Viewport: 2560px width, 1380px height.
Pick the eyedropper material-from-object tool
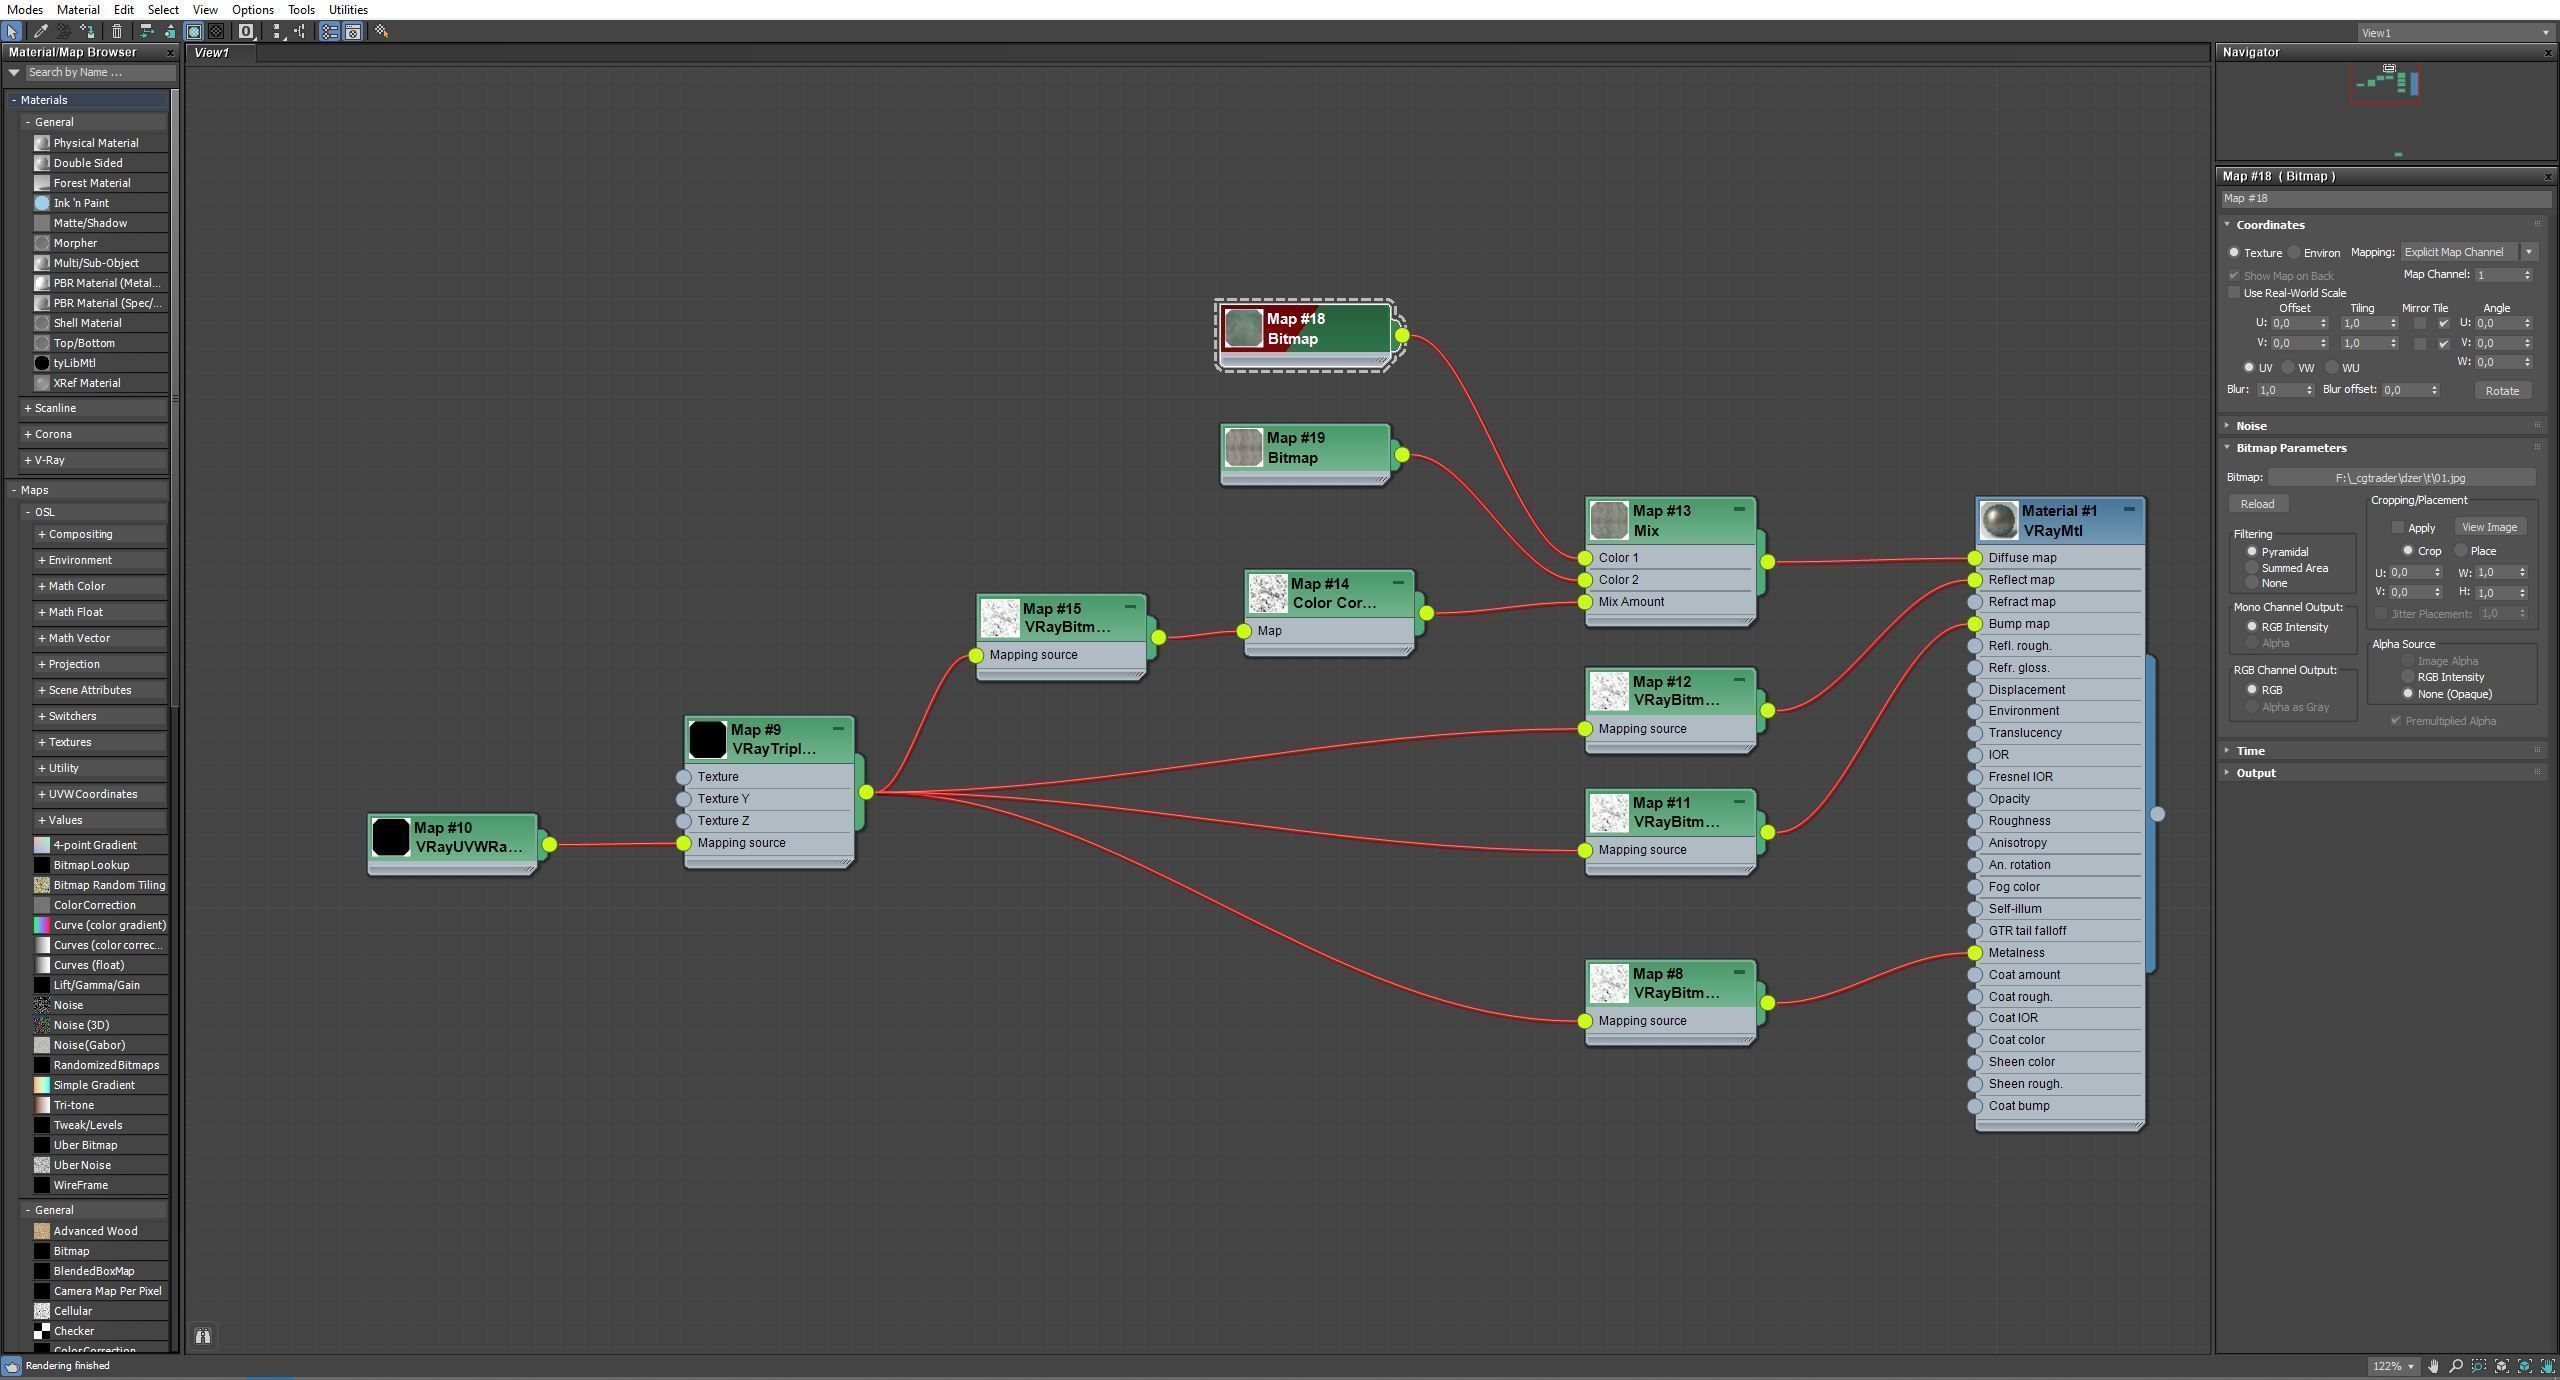click(x=41, y=32)
